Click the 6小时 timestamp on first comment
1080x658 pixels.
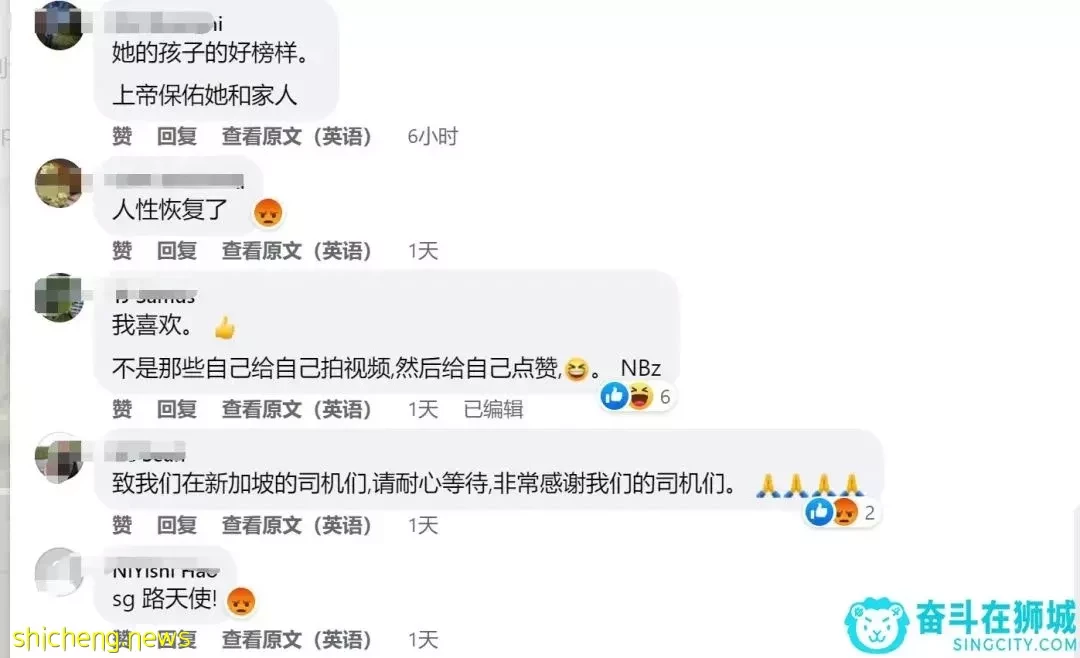pos(433,136)
